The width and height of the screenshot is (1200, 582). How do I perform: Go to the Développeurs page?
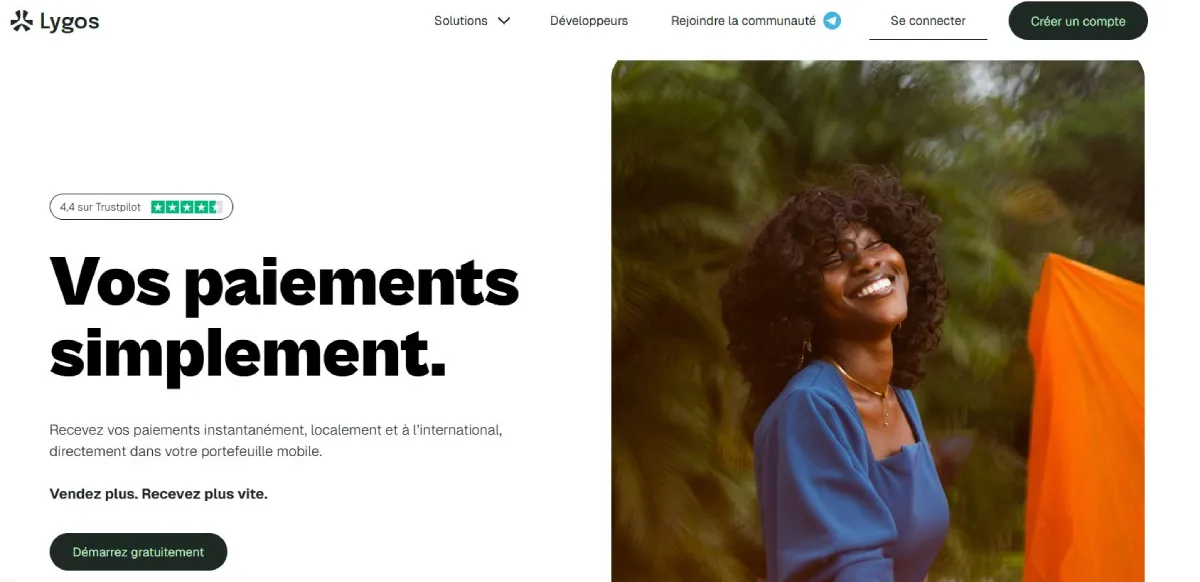[589, 20]
